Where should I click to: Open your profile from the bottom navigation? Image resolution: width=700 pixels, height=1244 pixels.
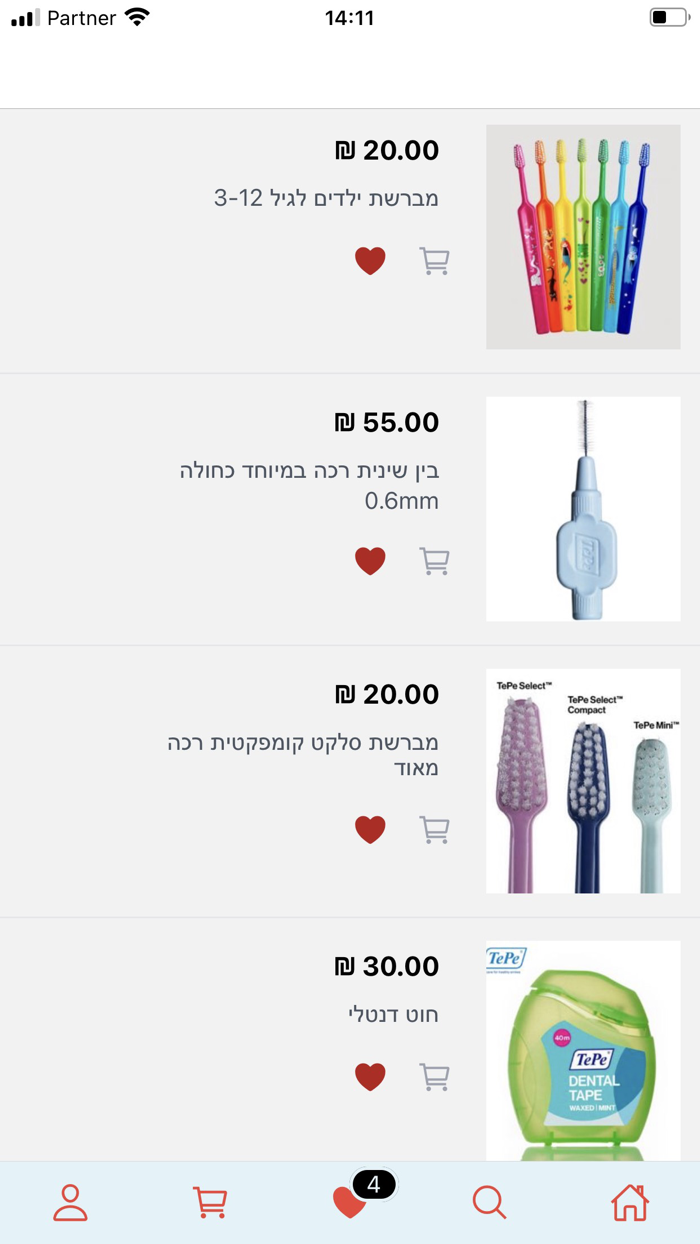pos(70,1202)
